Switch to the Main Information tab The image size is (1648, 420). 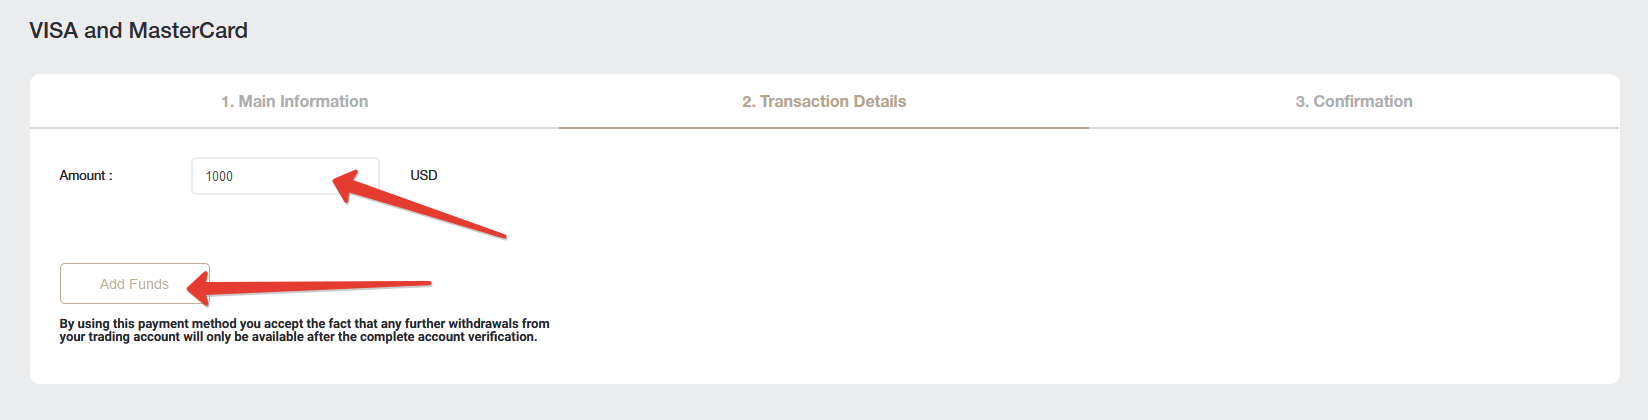tap(294, 101)
